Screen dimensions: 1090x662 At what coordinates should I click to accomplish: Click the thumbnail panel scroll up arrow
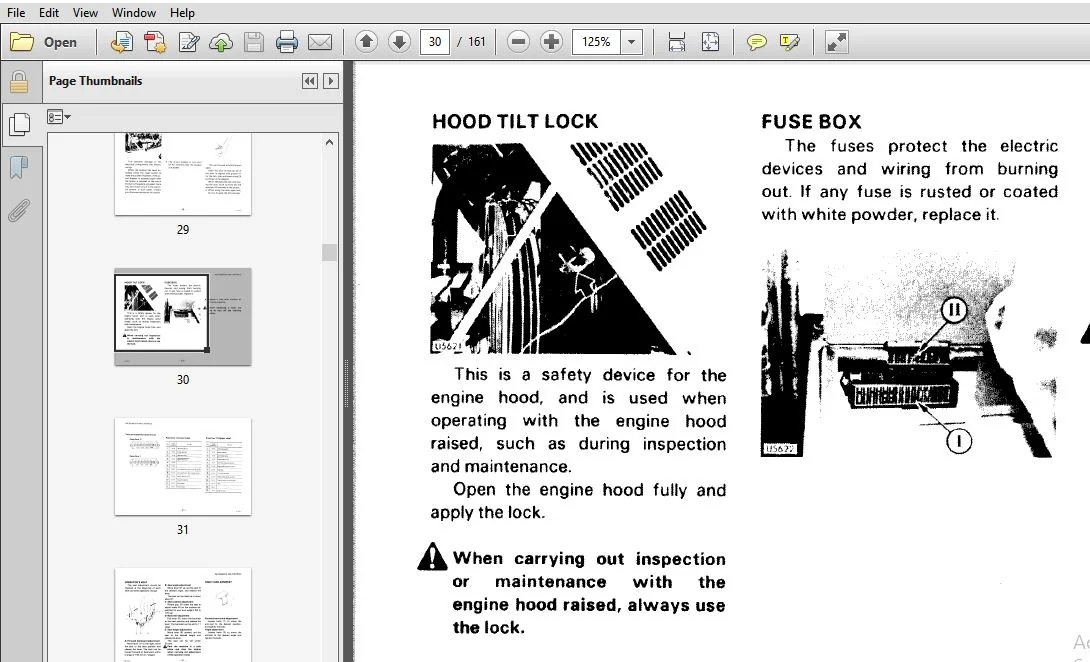(330, 142)
